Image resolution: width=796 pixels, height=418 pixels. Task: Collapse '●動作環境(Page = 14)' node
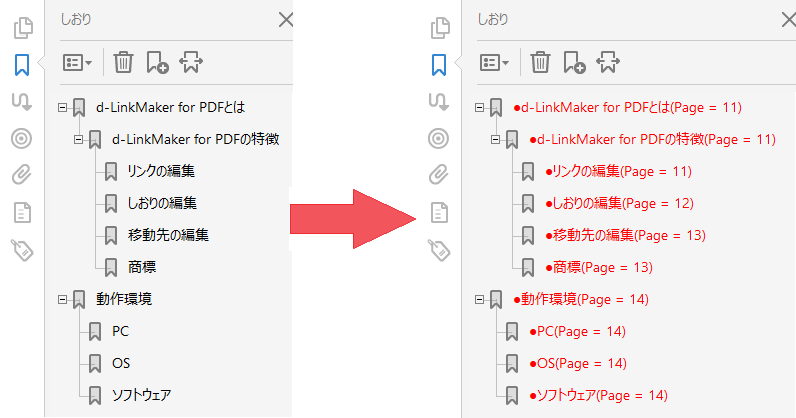coord(480,299)
